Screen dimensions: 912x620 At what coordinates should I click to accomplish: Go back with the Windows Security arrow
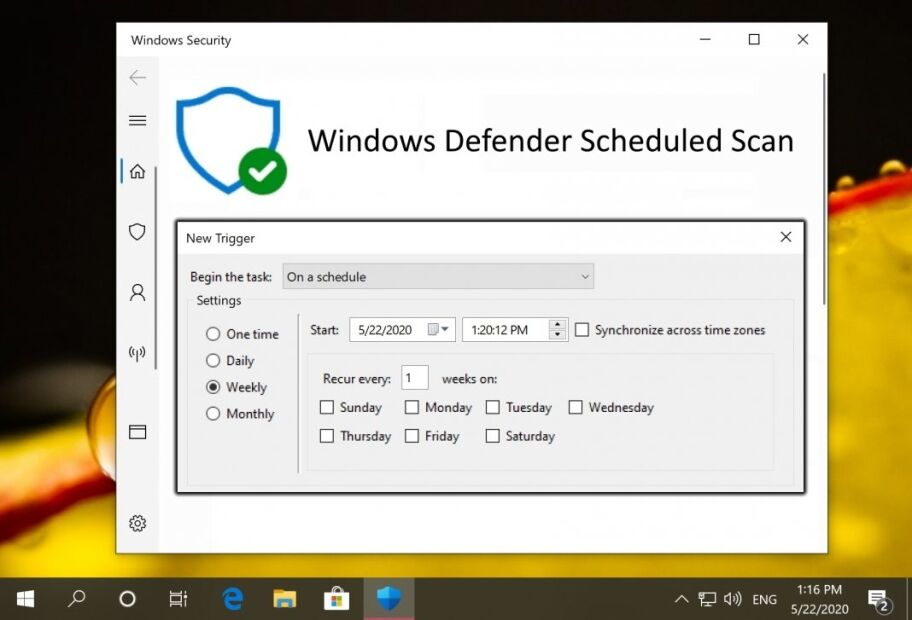pos(138,77)
